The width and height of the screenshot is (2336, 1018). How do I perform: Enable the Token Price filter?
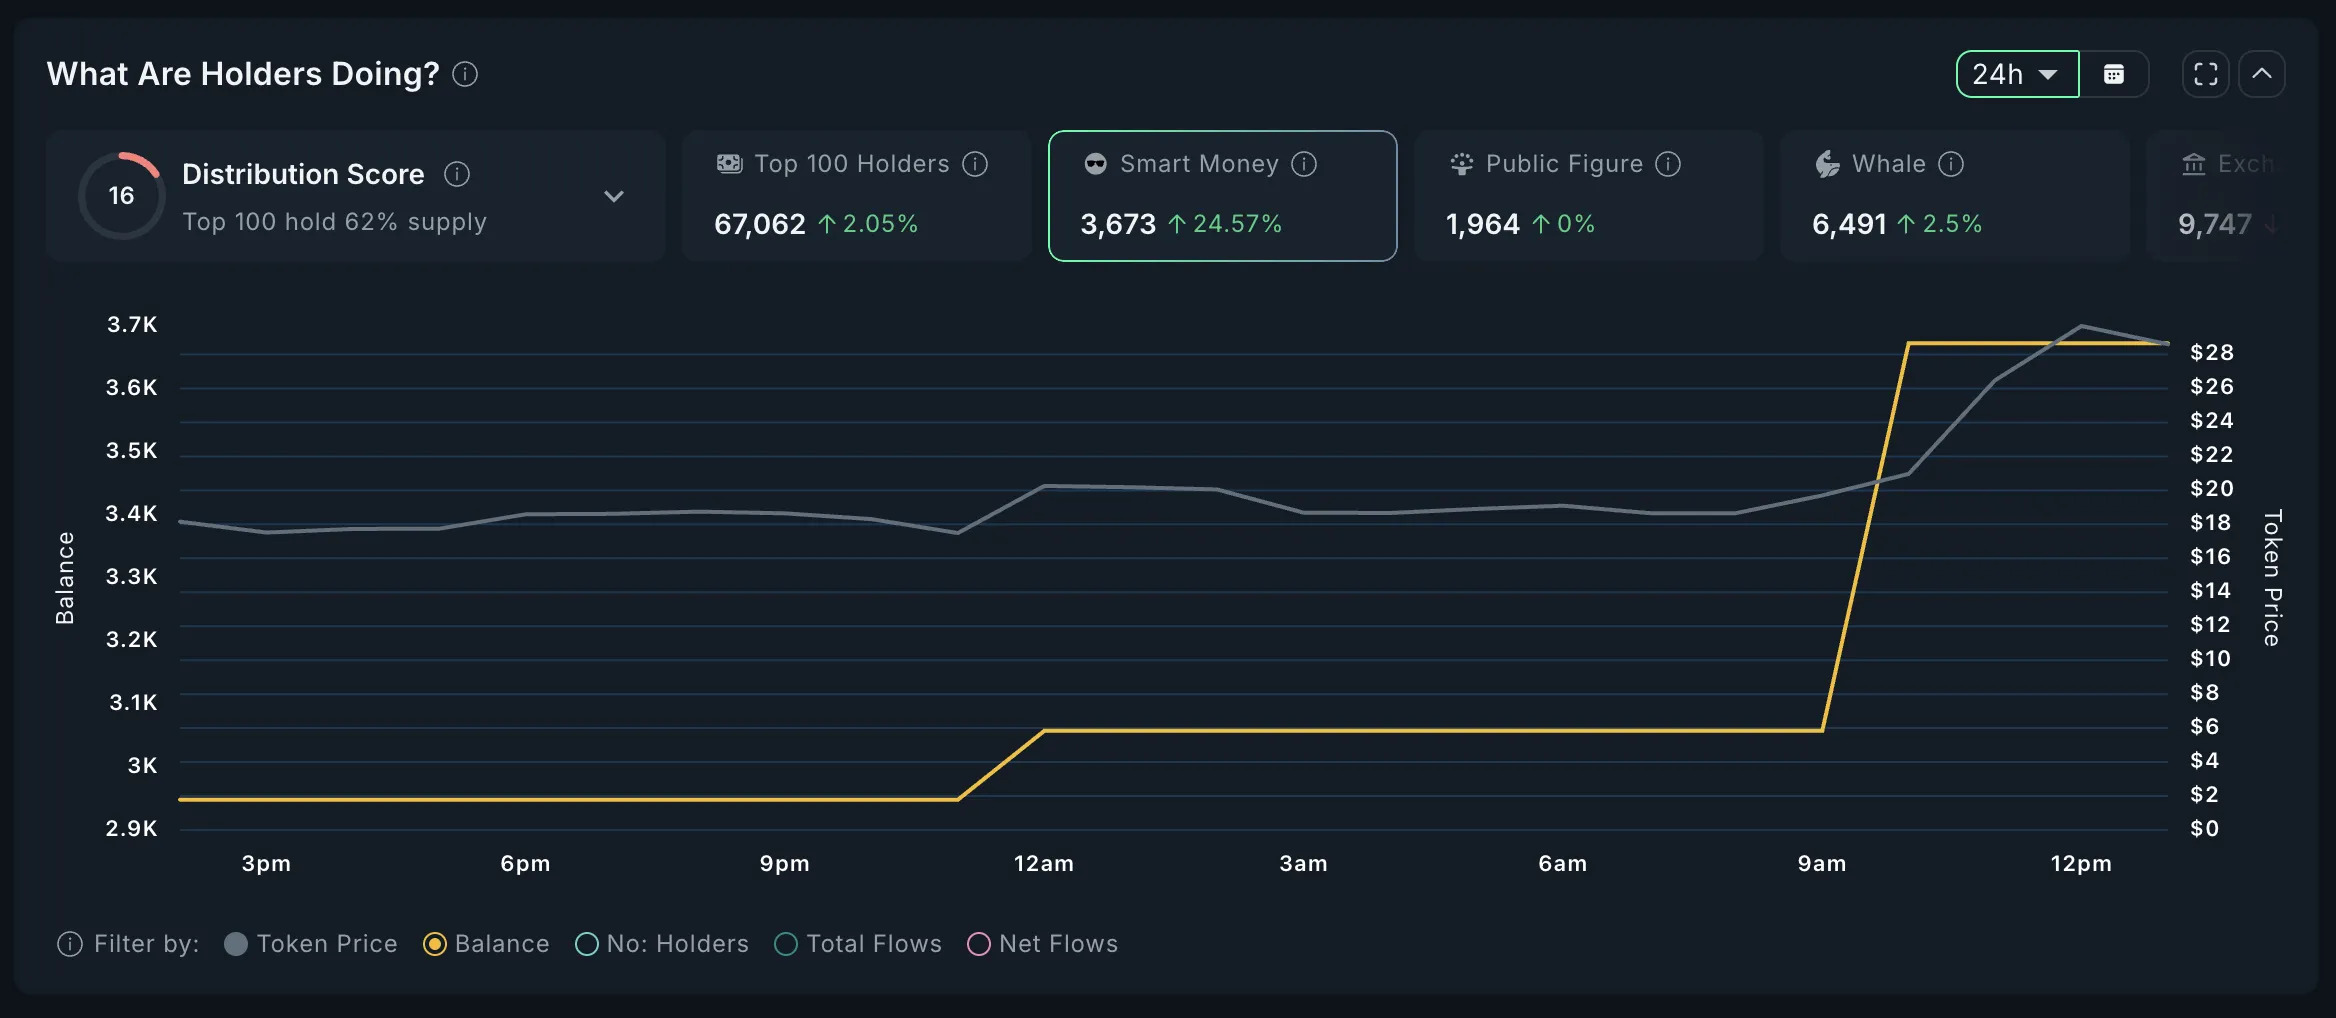tap(237, 943)
